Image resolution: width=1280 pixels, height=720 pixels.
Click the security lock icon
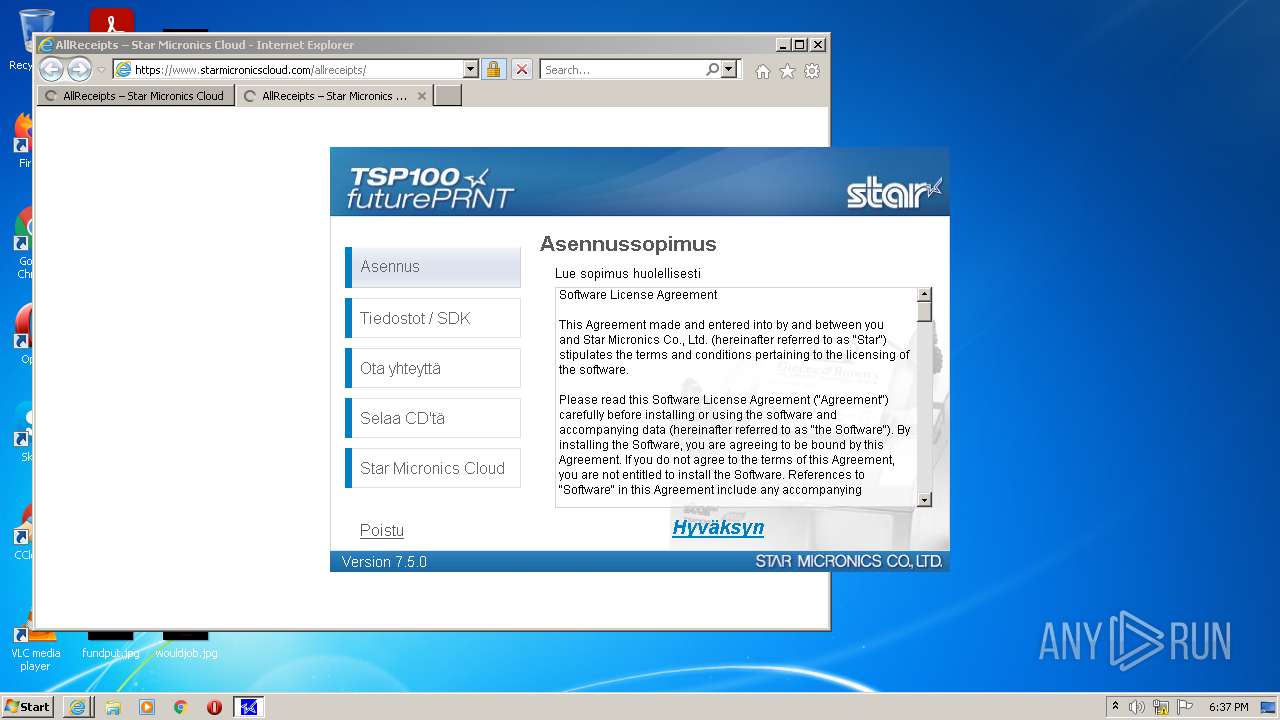[x=493, y=70]
